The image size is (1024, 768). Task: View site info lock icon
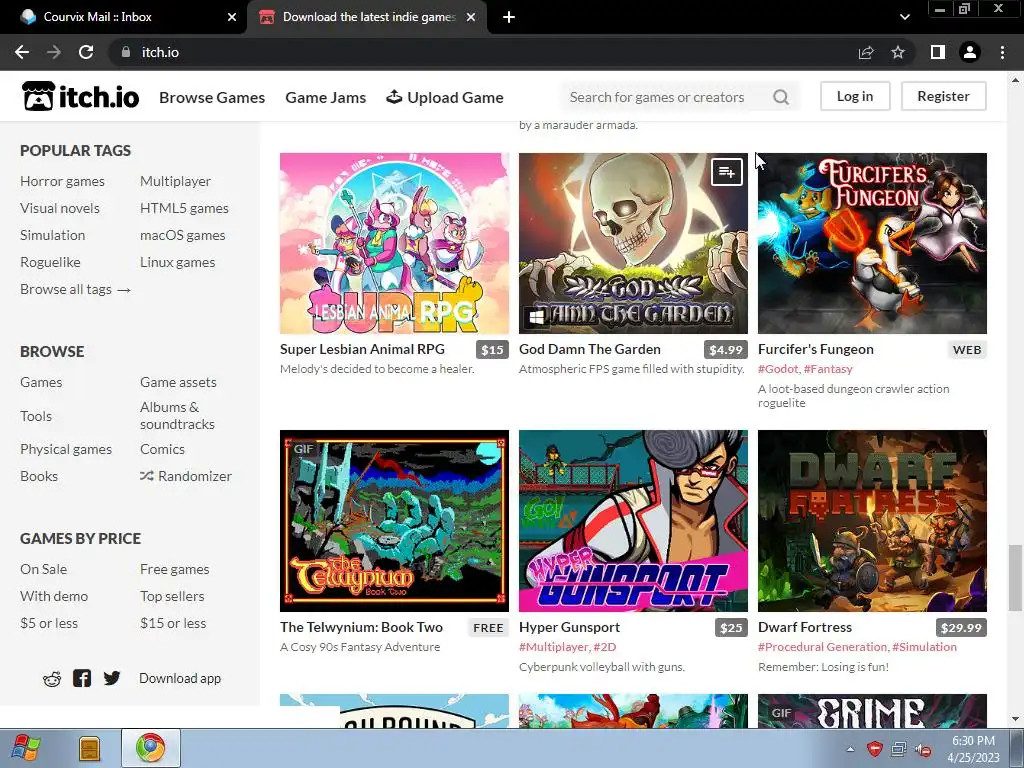pyautogui.click(x=126, y=52)
